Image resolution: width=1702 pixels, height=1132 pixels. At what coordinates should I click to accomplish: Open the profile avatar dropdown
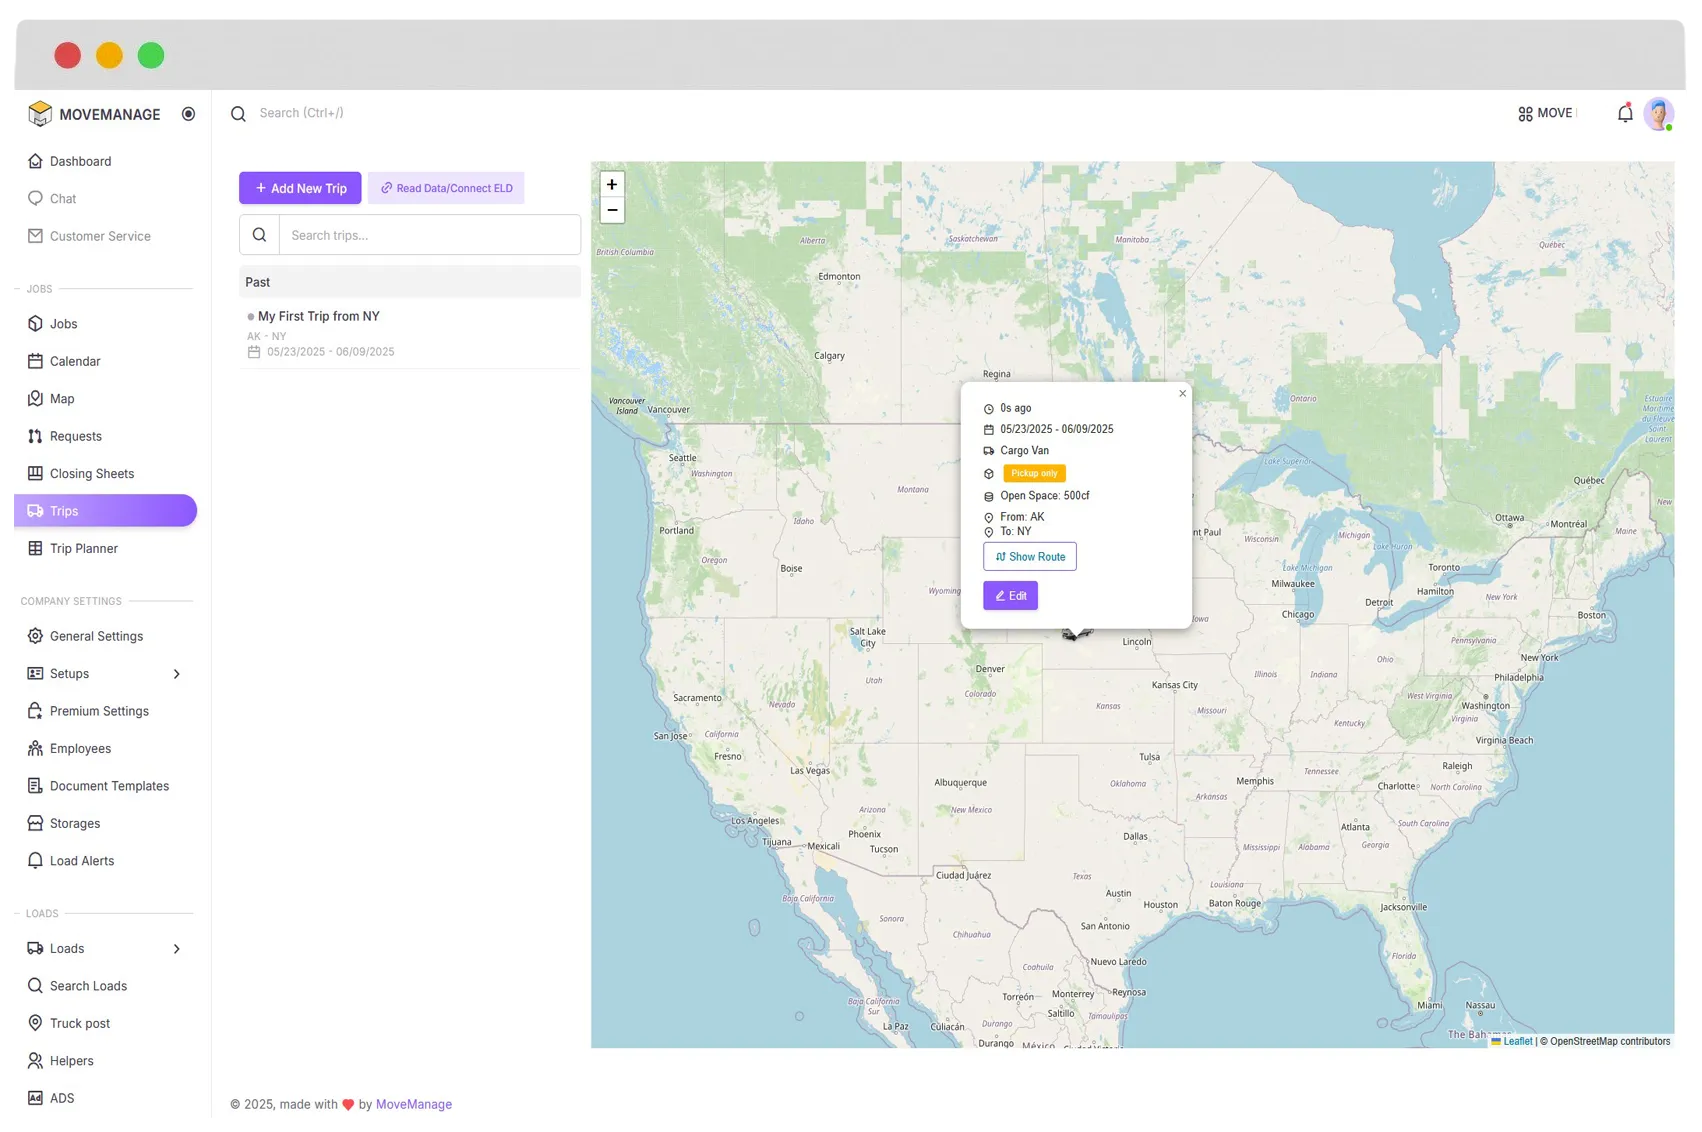coord(1659,113)
